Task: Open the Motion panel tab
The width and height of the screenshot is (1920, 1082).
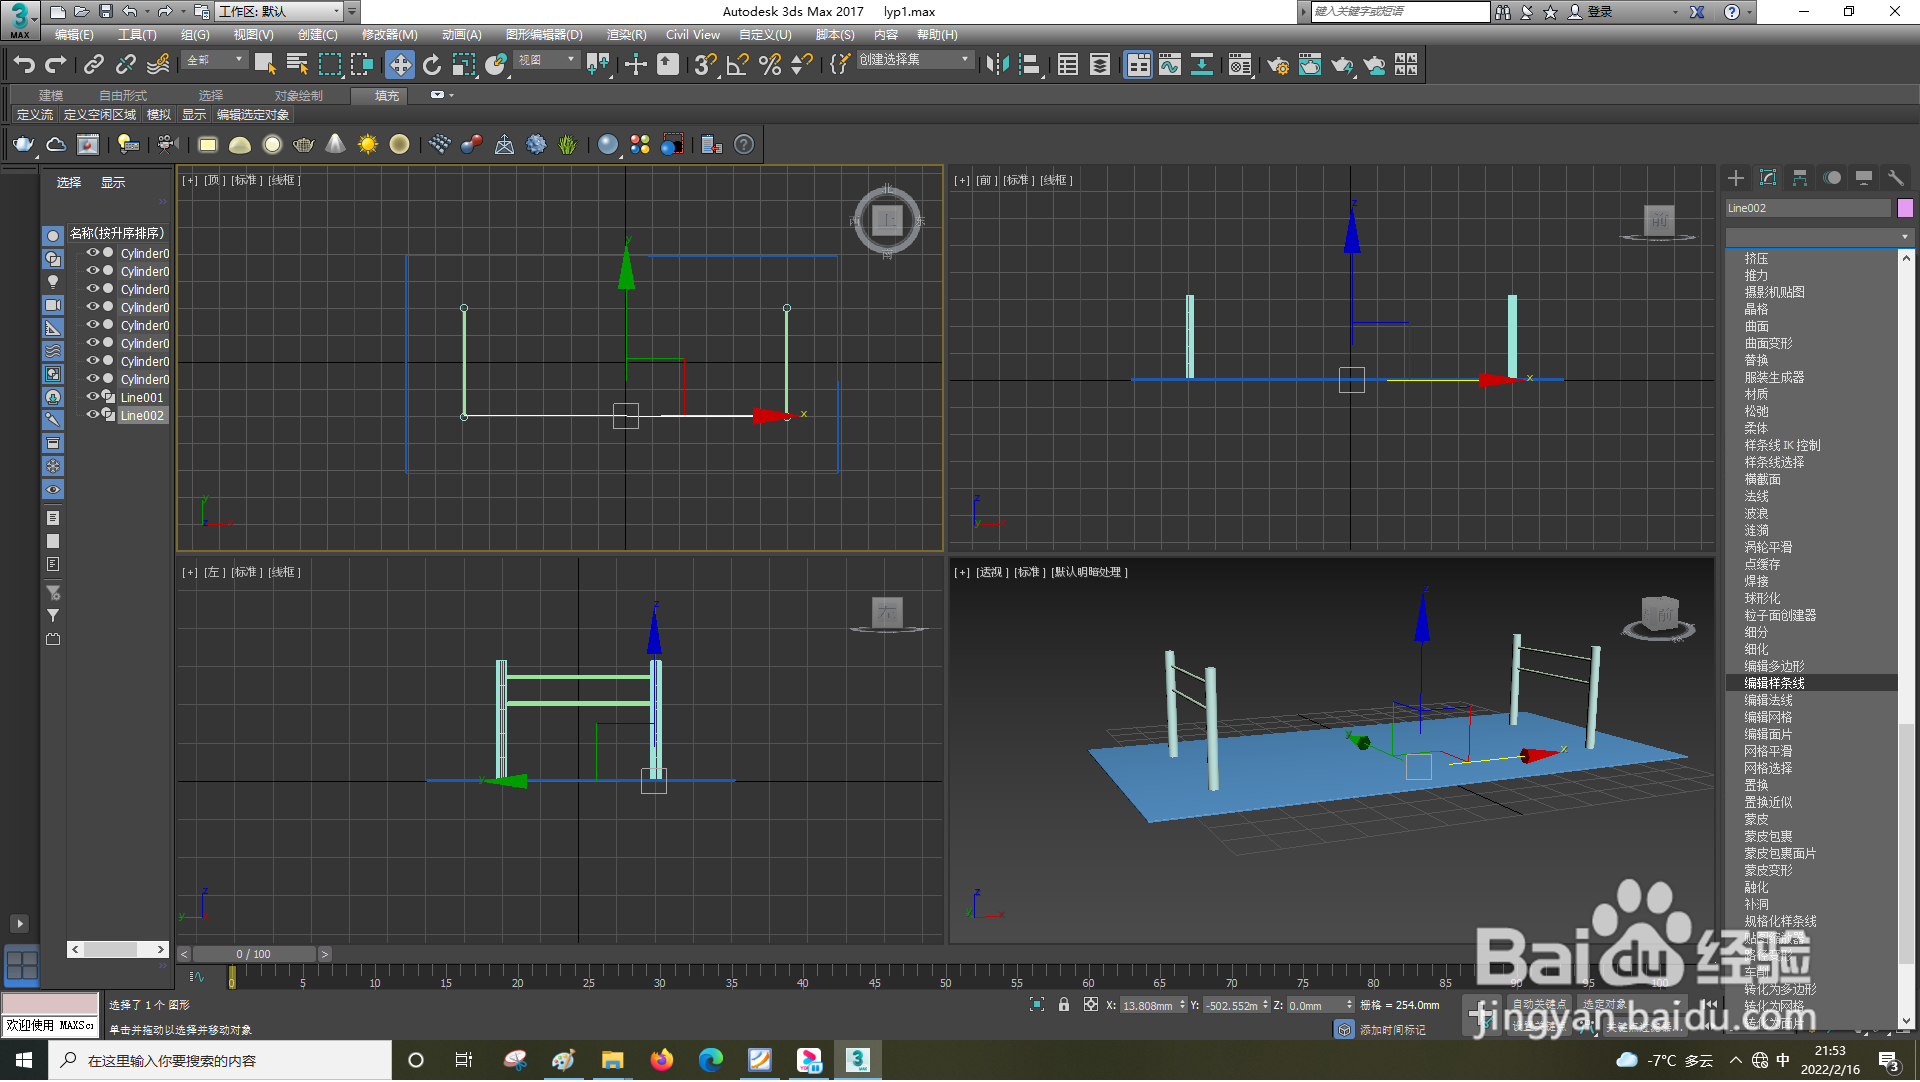Action: [x=1832, y=177]
